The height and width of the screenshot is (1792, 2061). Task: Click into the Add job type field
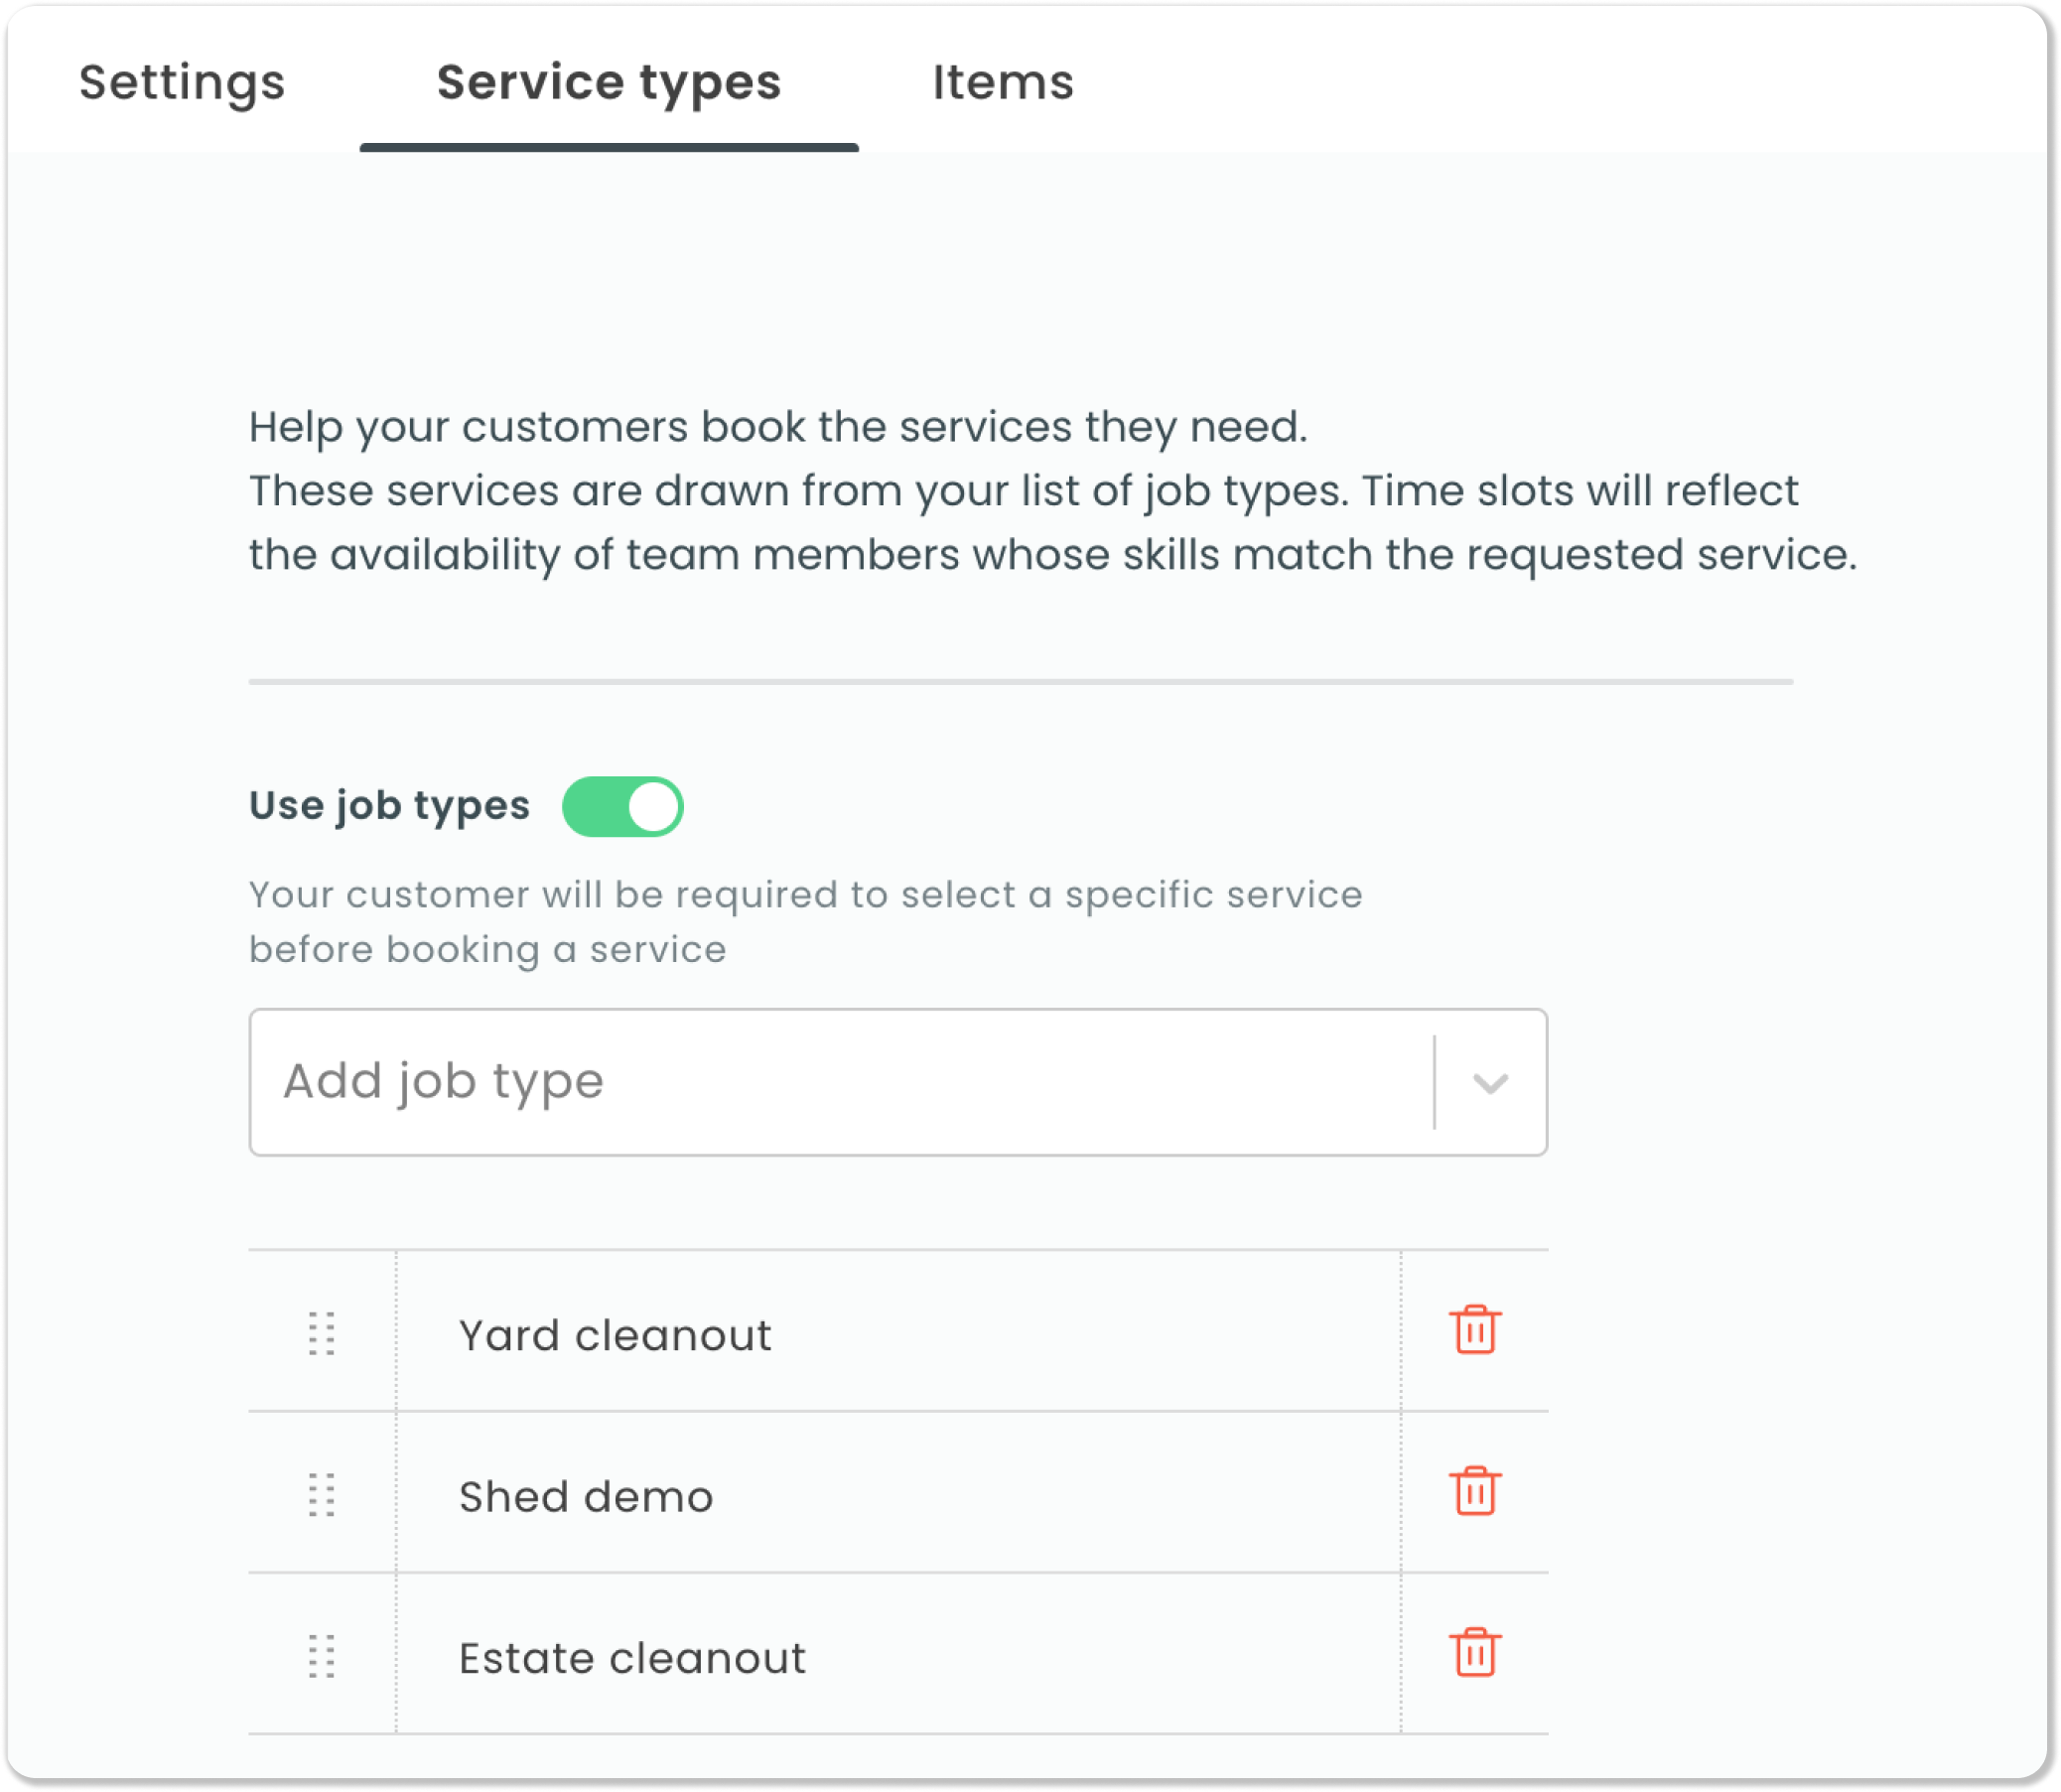[898, 1082]
